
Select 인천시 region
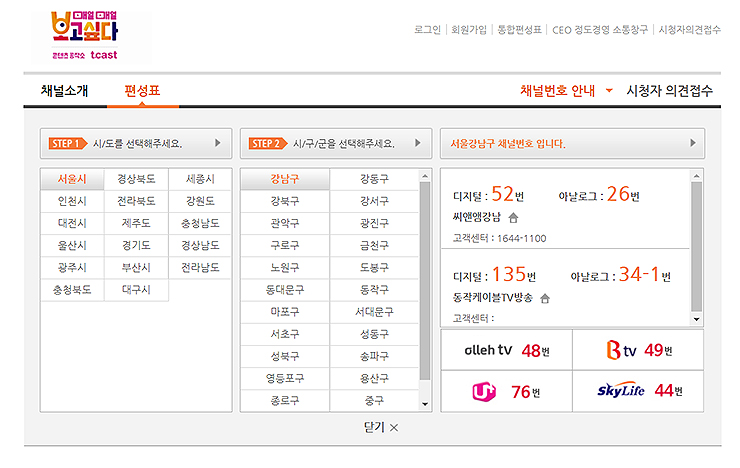pos(72,201)
